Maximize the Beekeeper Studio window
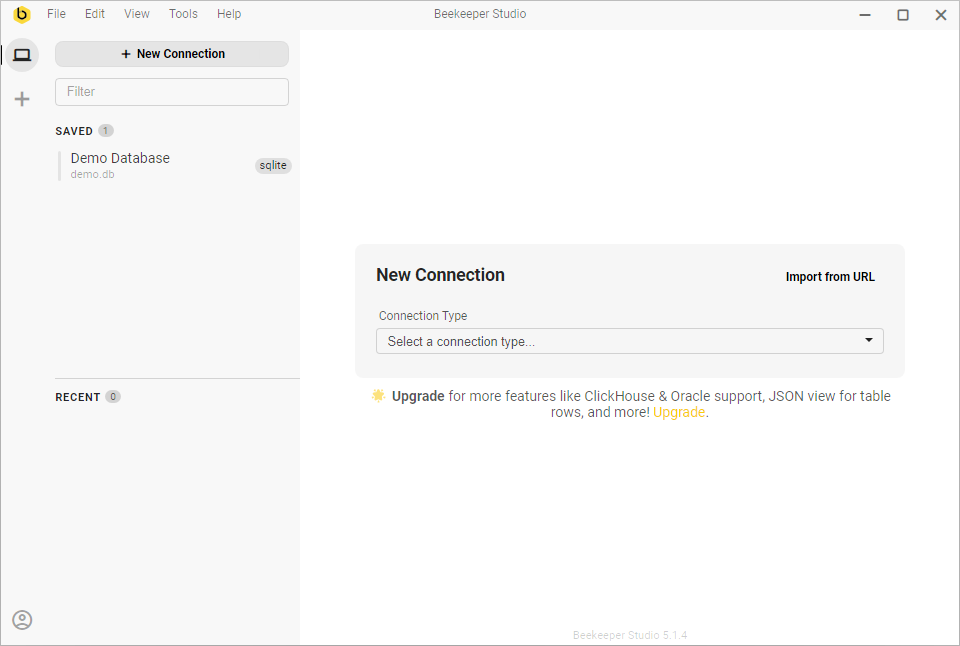The width and height of the screenshot is (960, 646). point(903,15)
